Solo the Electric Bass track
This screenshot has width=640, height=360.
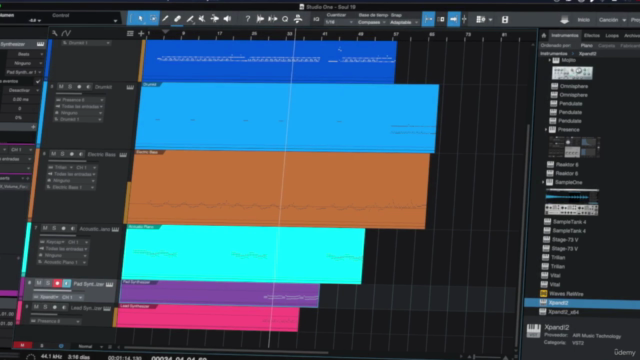tap(62, 154)
